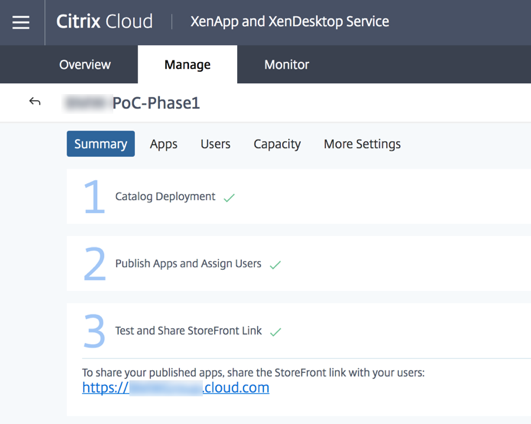Switch to the Overview tab
This screenshot has width=531, height=424.
tap(85, 64)
